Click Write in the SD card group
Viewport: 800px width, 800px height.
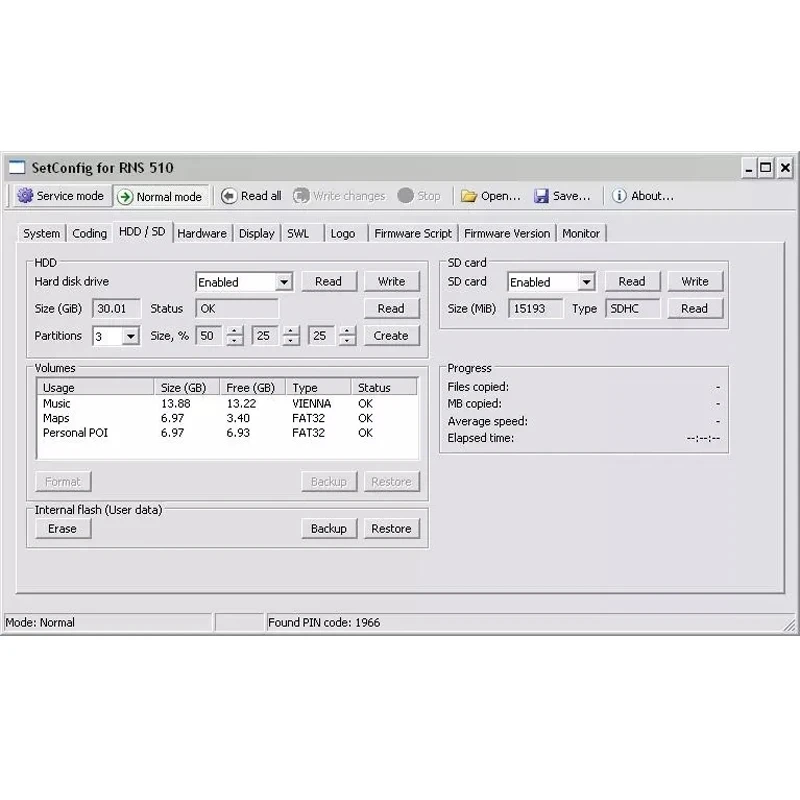point(695,282)
